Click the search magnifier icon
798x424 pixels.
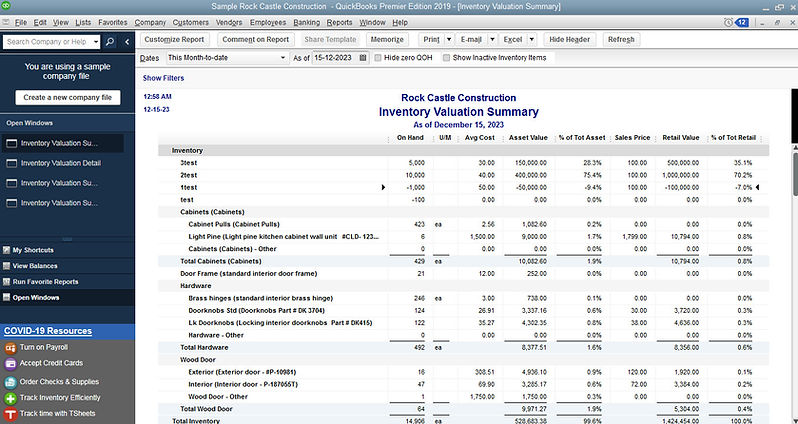[109, 42]
